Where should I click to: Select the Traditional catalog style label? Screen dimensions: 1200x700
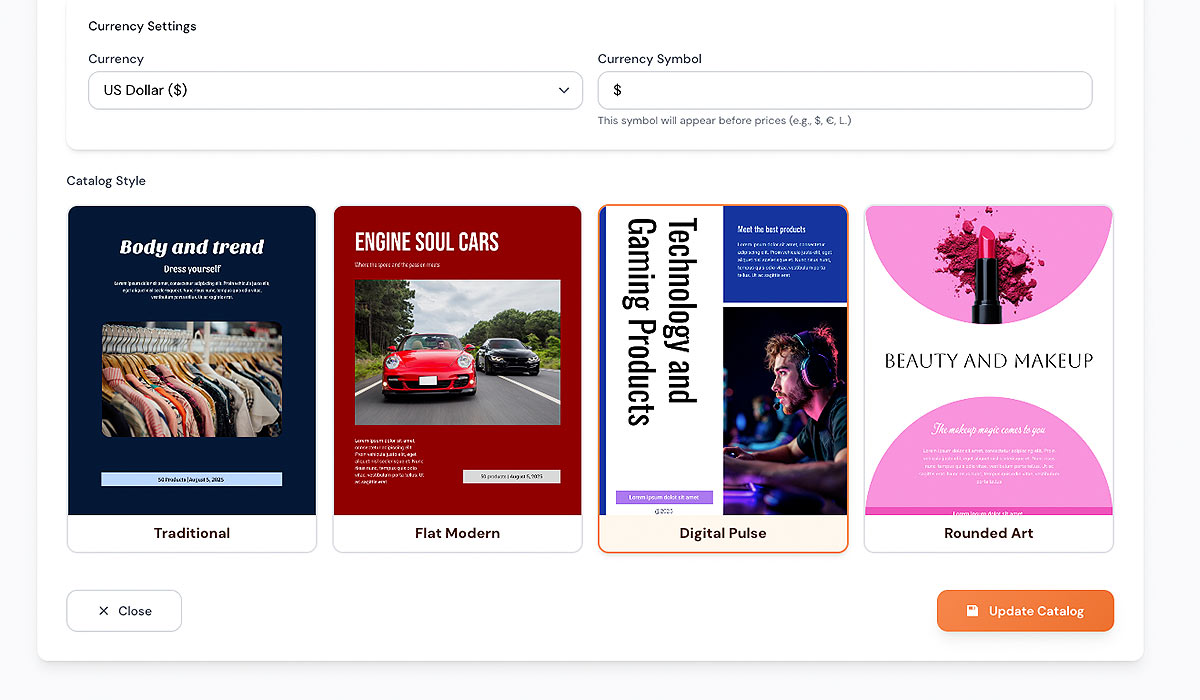(x=192, y=533)
